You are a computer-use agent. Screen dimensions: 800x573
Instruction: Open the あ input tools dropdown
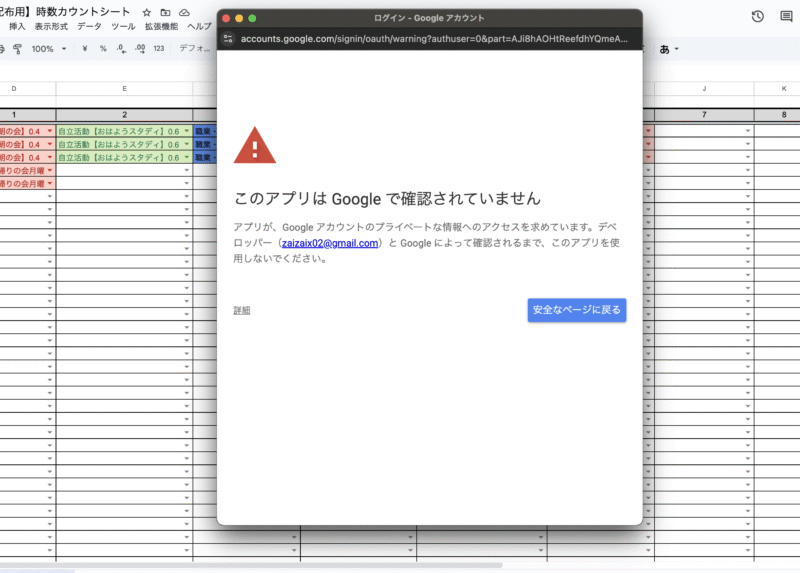[x=669, y=48]
